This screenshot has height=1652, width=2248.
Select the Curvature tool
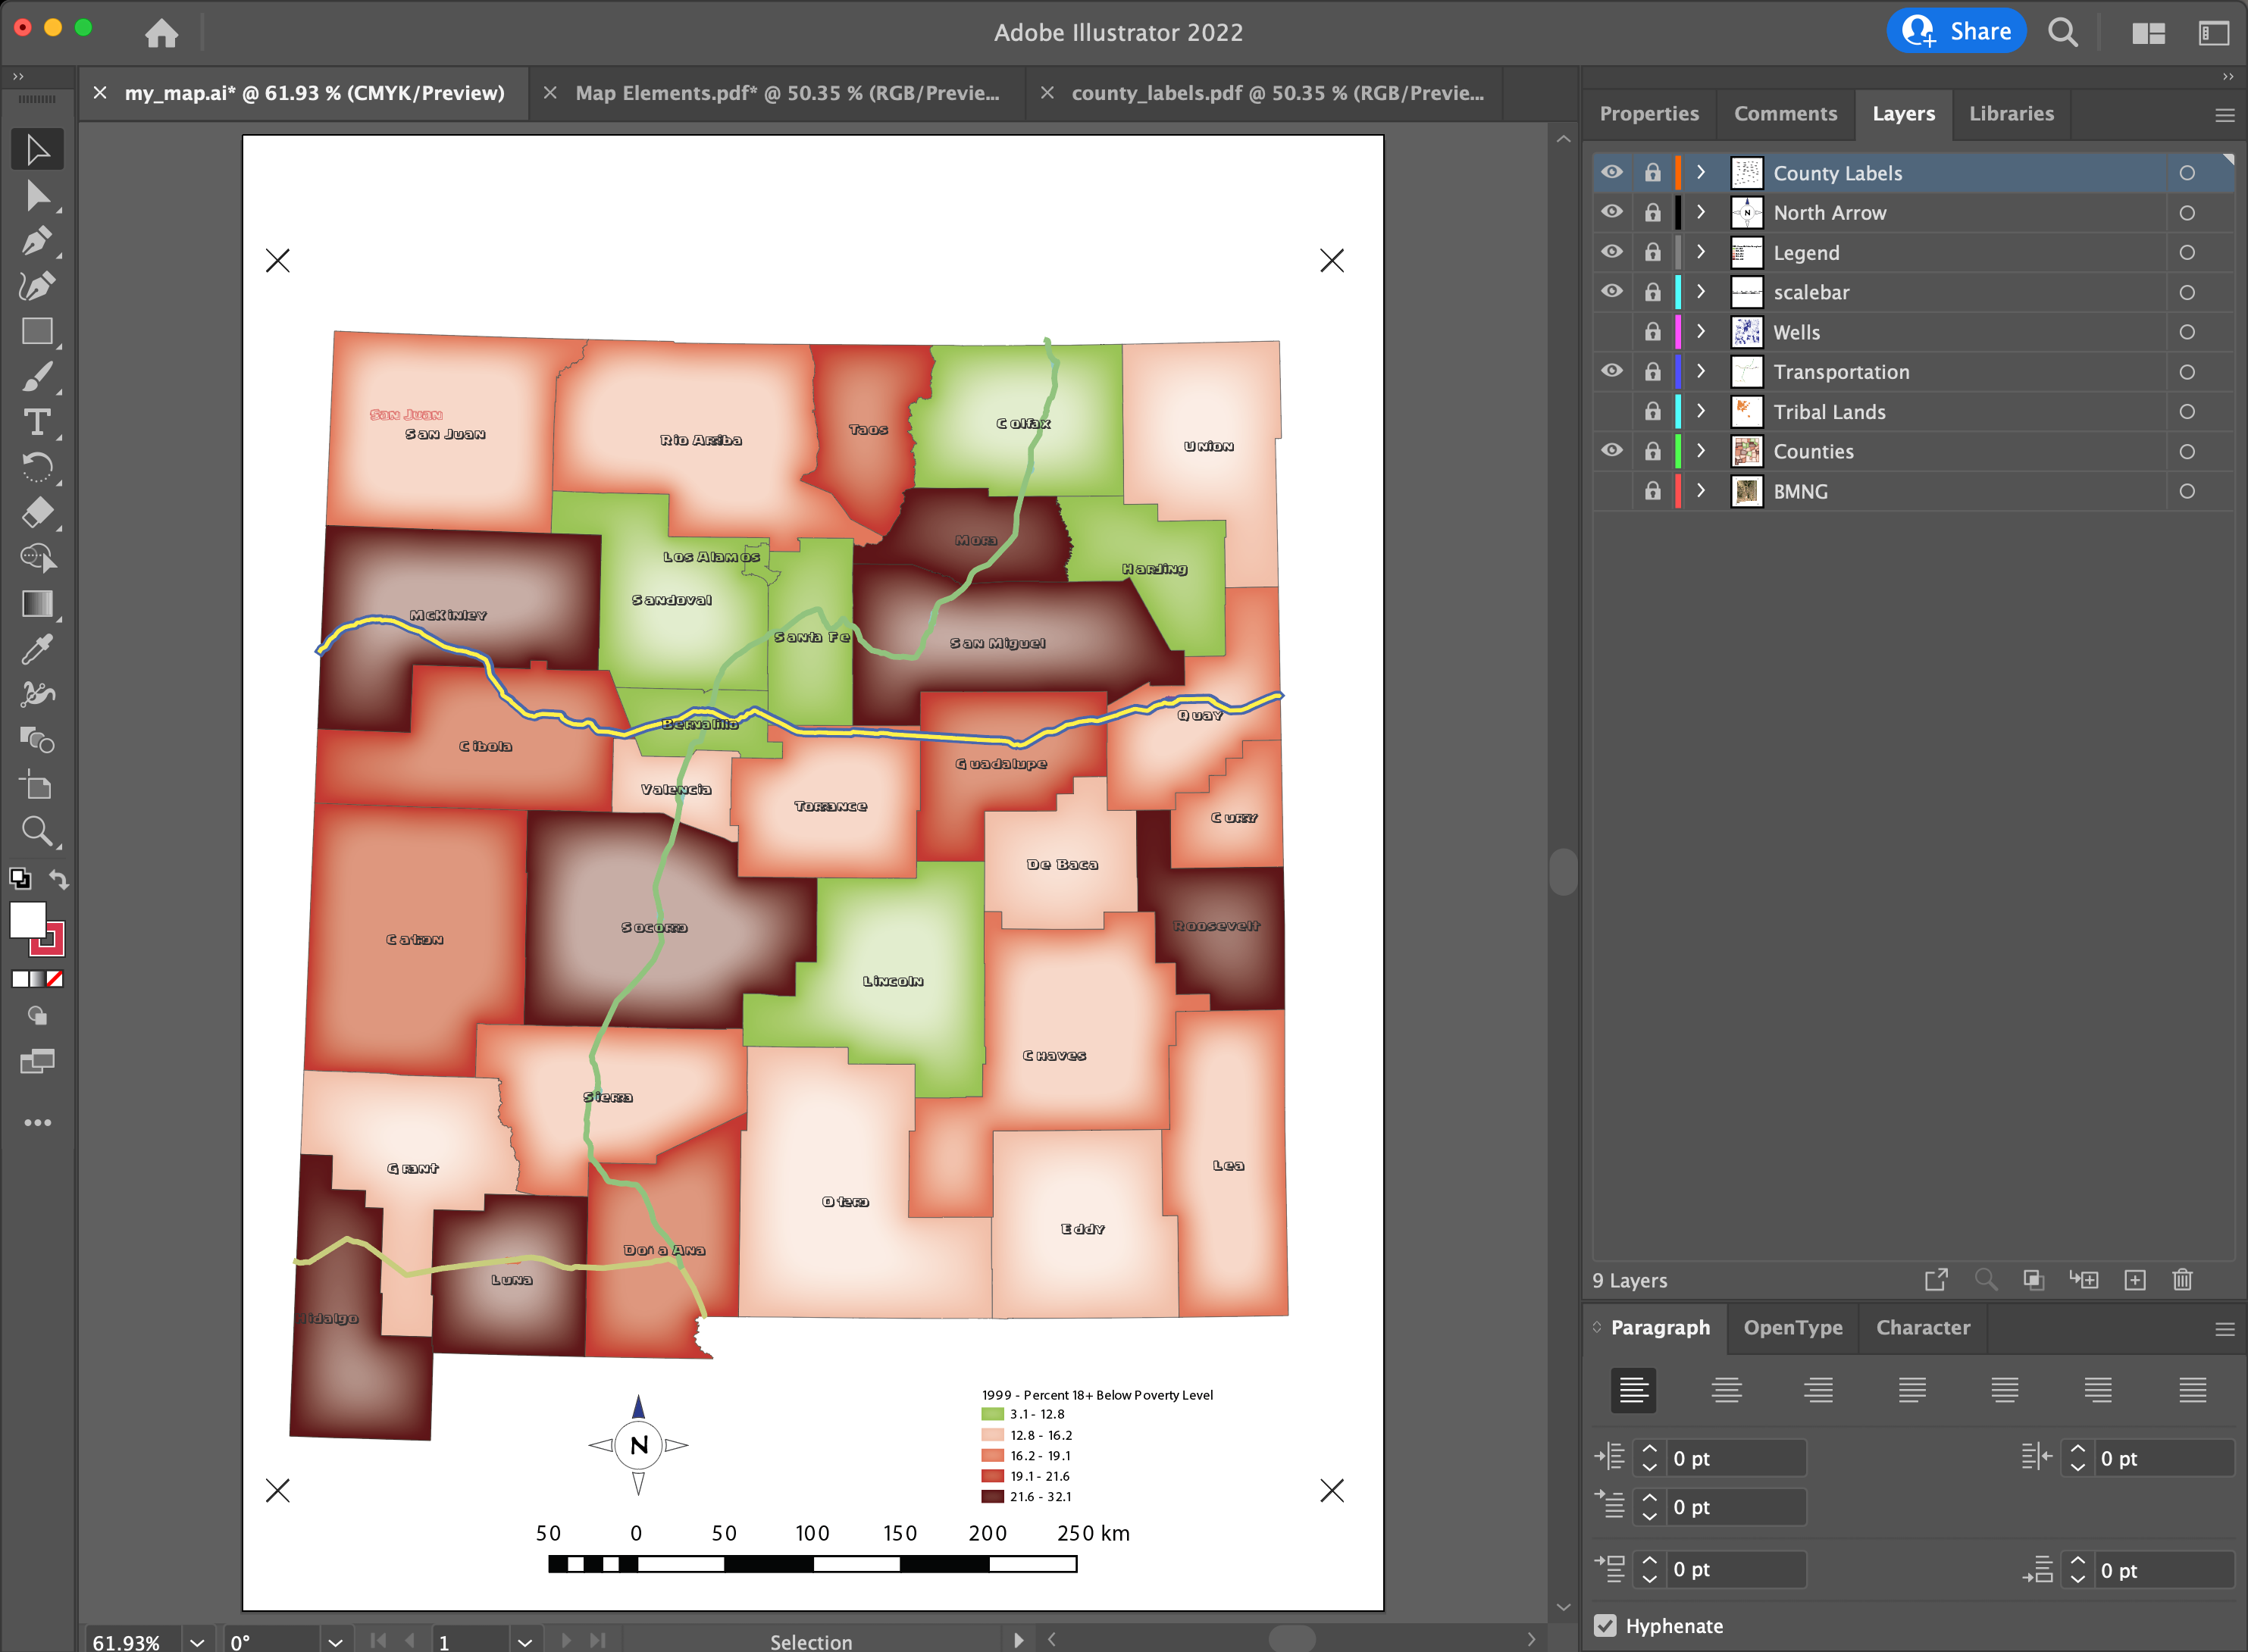click(x=38, y=287)
